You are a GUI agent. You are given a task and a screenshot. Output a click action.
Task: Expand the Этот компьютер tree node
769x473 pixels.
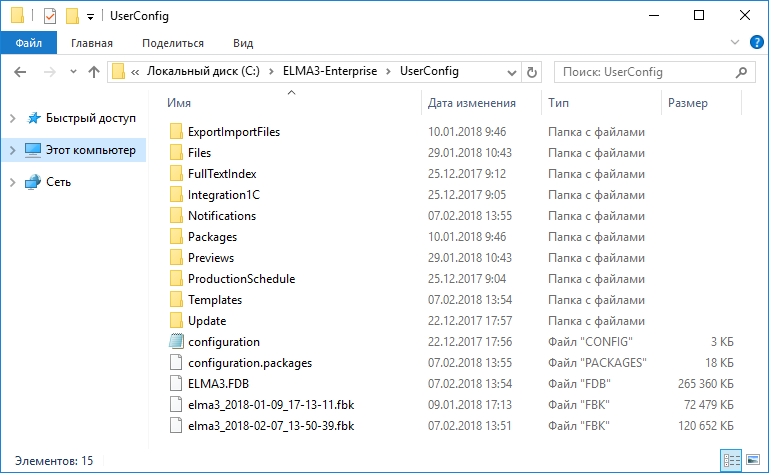click(13, 150)
